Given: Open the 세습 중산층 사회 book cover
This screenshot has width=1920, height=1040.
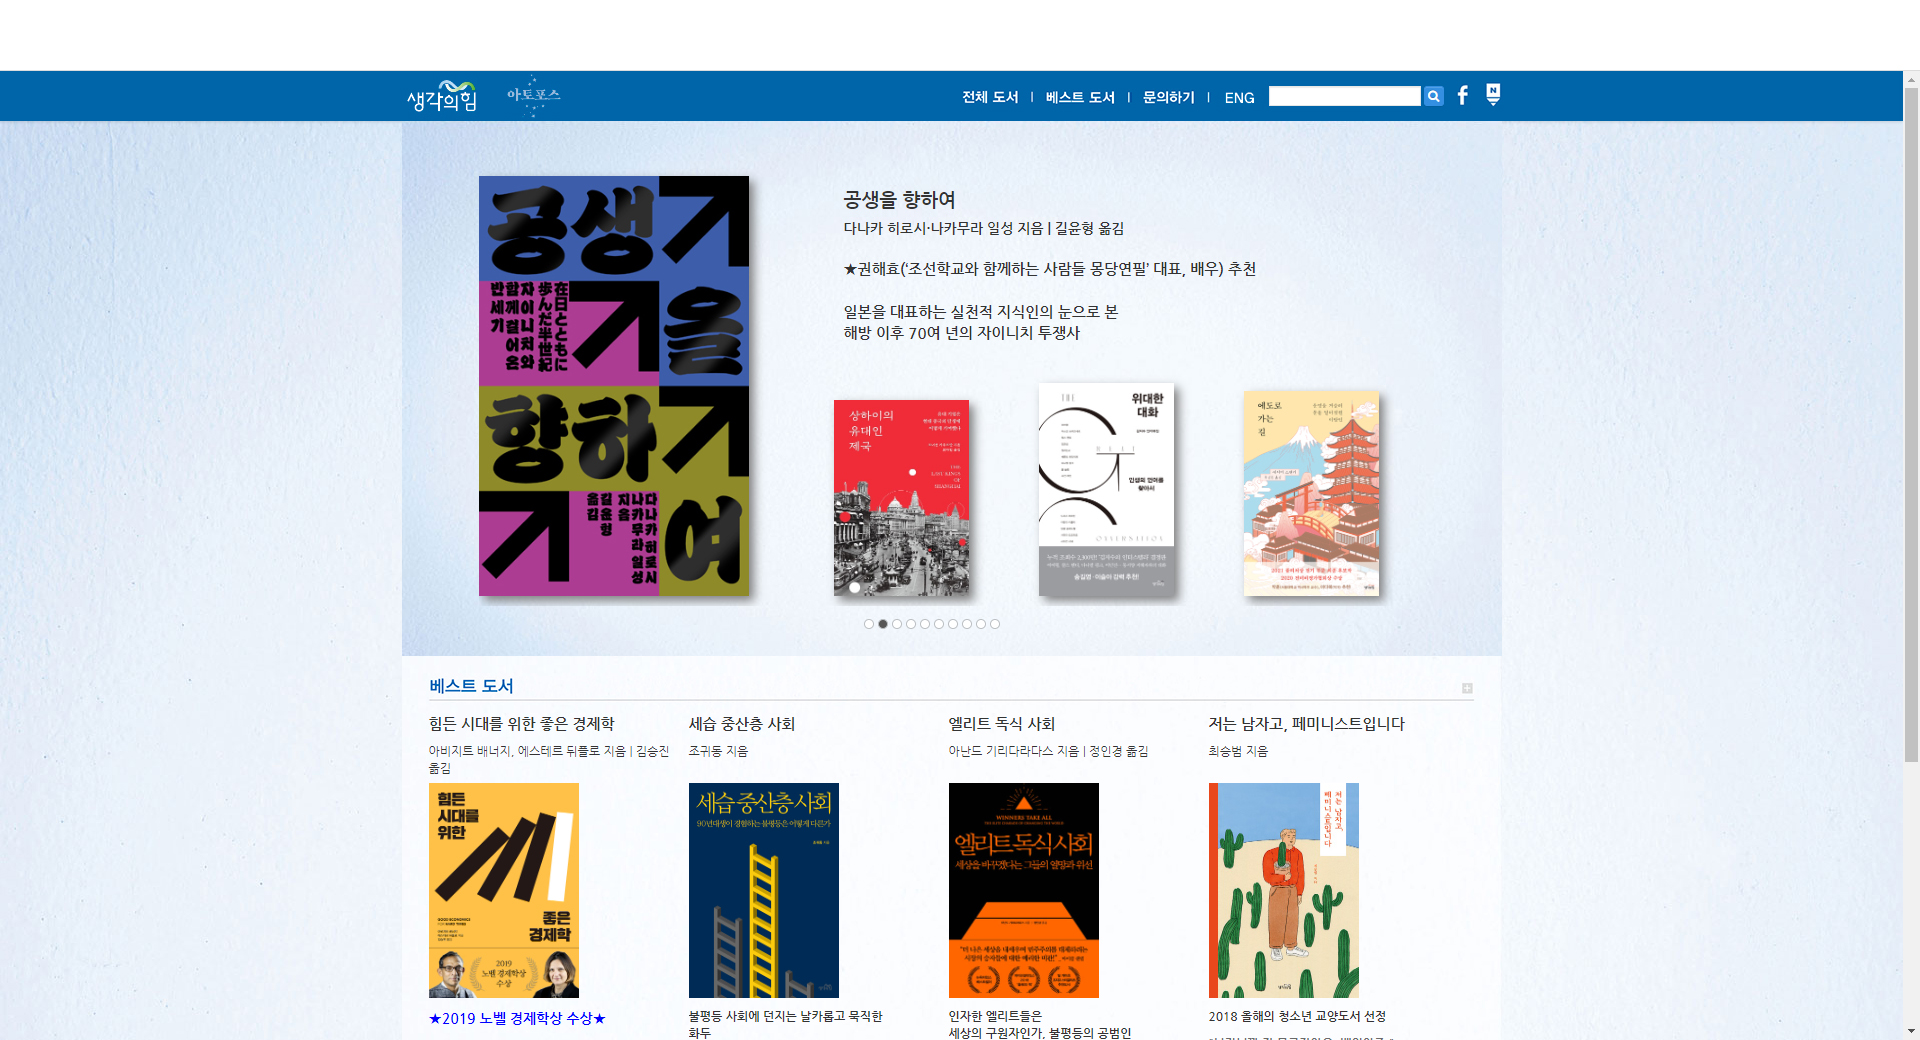Looking at the screenshot, I should (764, 890).
